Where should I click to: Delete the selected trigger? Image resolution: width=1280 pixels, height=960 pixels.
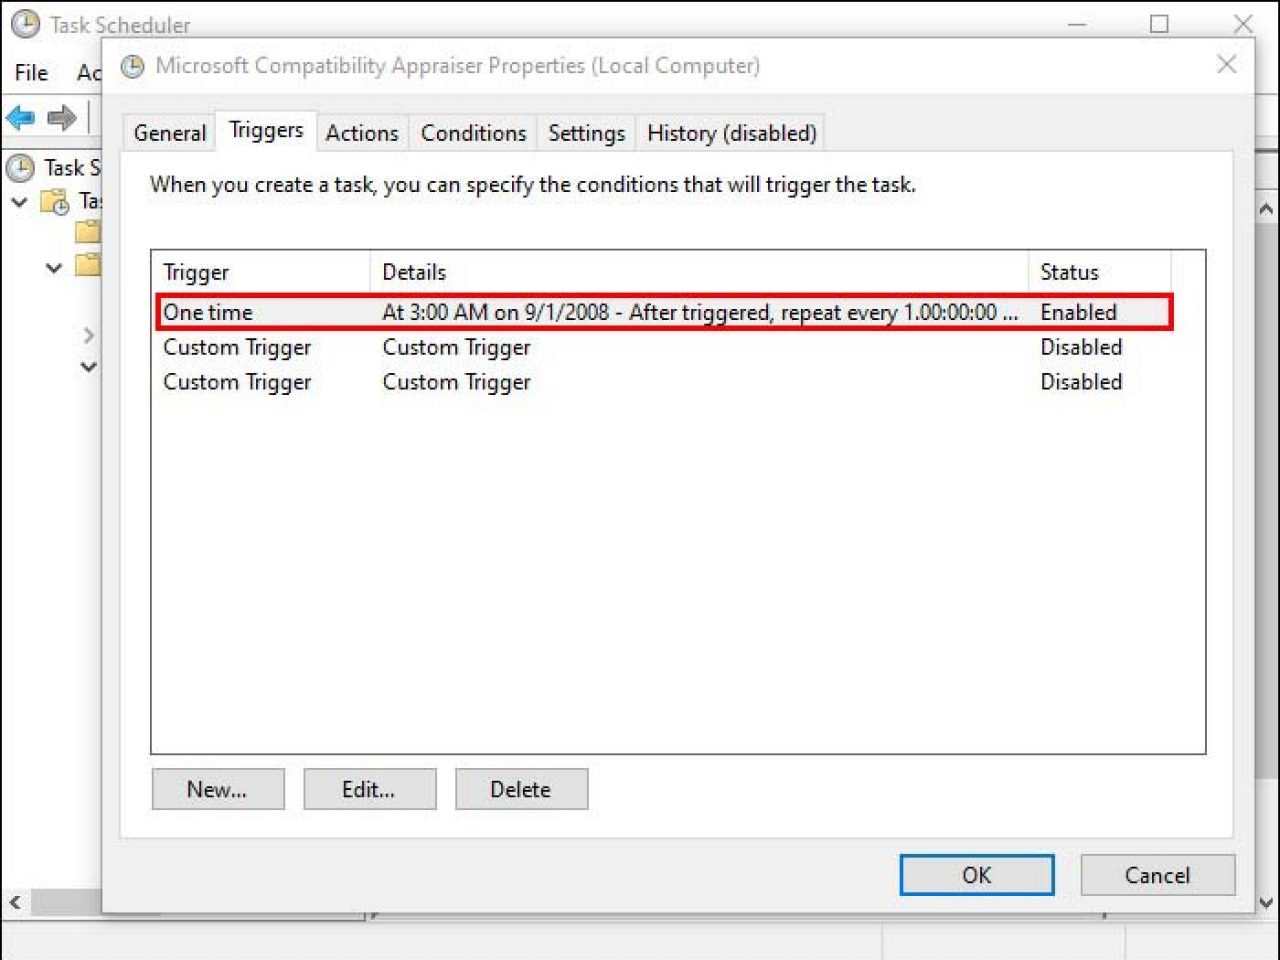pyautogui.click(x=521, y=789)
